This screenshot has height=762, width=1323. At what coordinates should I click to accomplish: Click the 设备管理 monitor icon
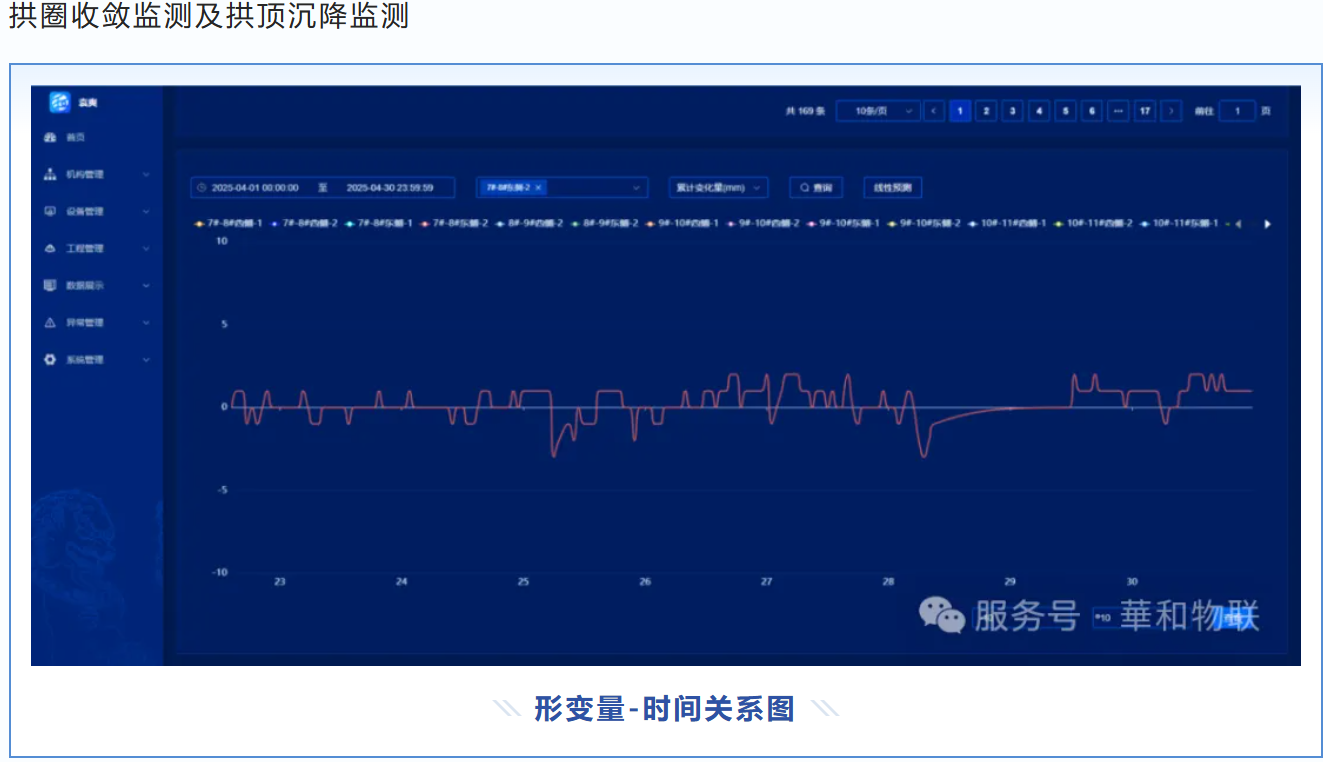50,211
